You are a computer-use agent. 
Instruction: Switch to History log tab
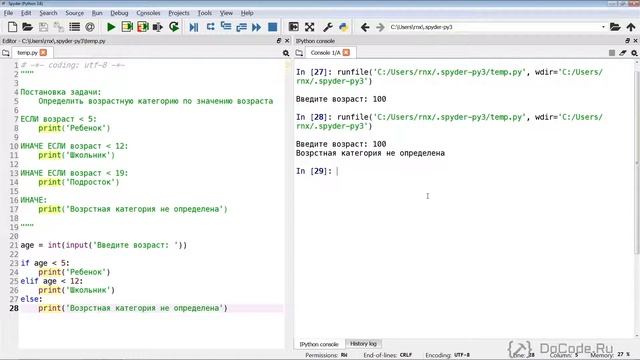point(363,344)
